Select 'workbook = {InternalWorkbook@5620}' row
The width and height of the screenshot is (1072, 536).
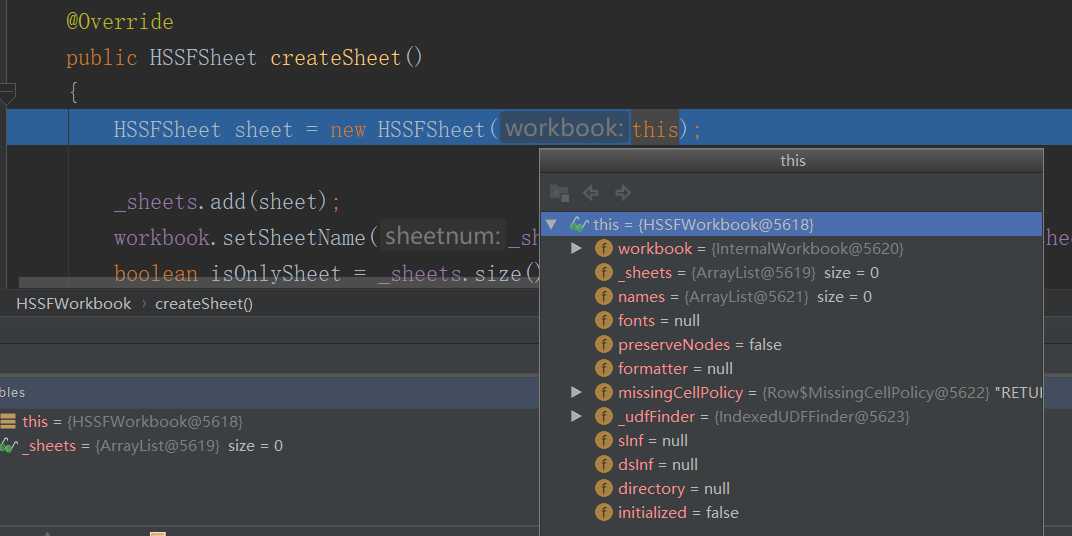(792, 249)
